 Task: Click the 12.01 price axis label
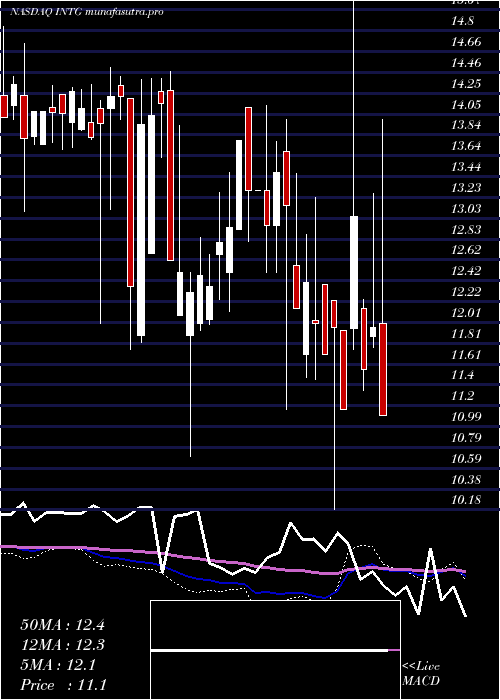click(x=467, y=313)
